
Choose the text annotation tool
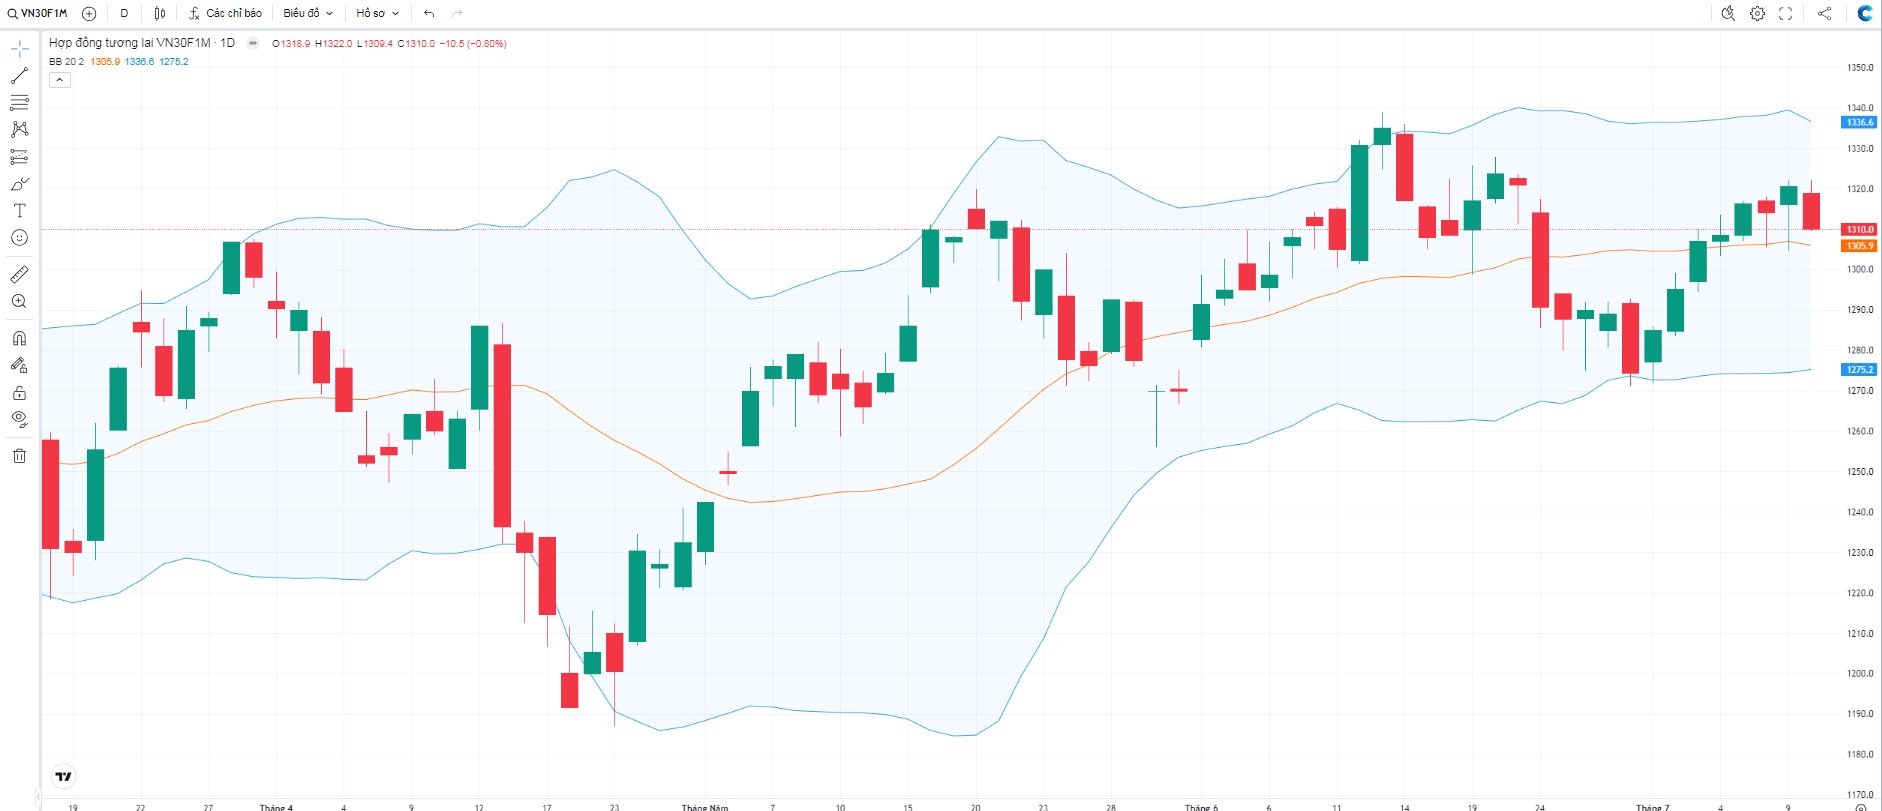(x=19, y=211)
